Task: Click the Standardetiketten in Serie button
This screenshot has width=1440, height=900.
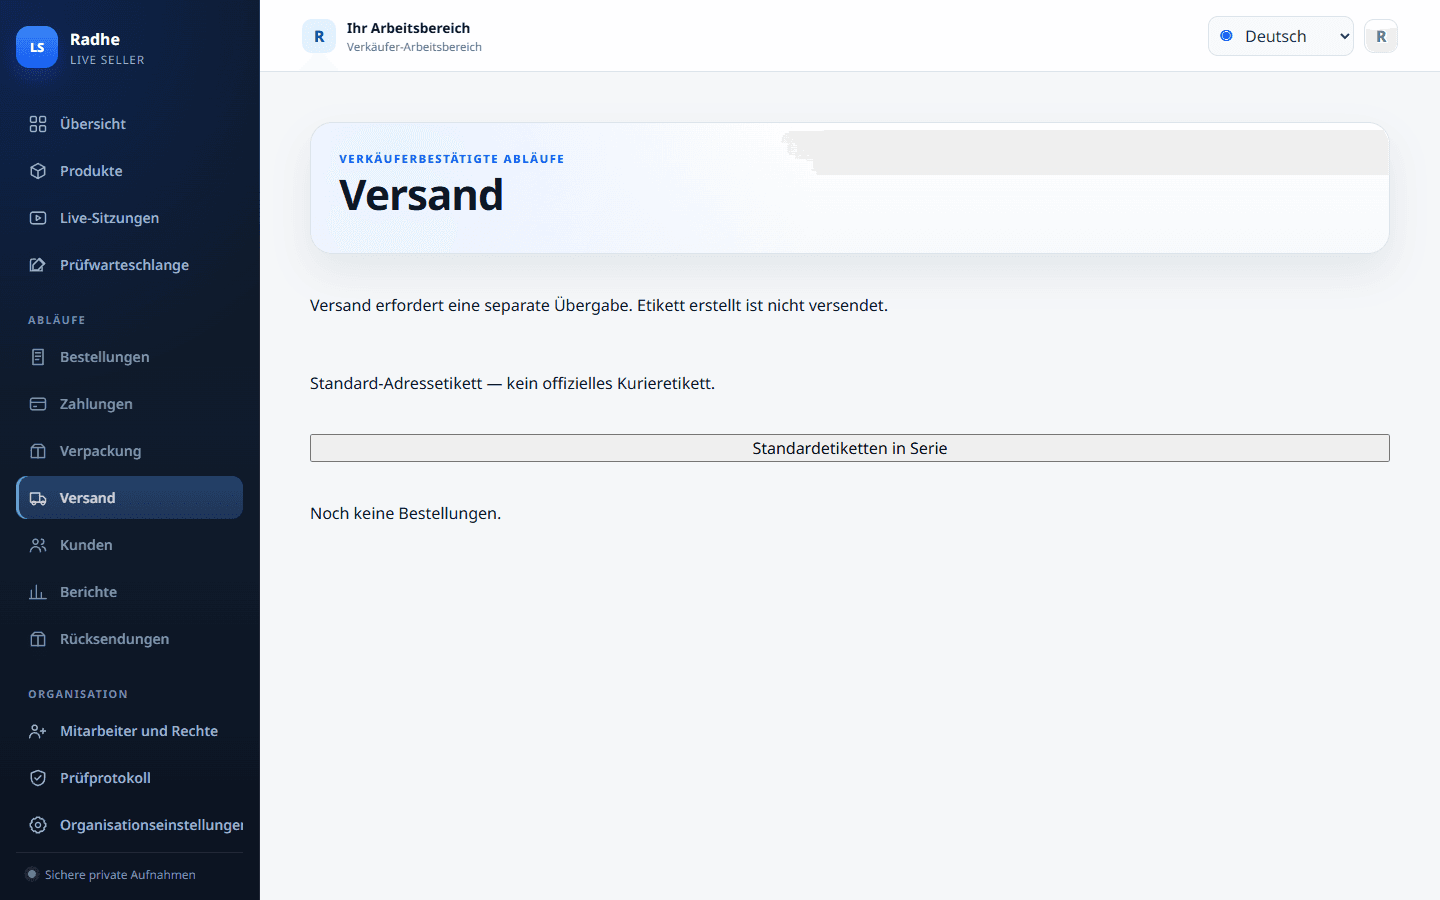Action: click(850, 448)
